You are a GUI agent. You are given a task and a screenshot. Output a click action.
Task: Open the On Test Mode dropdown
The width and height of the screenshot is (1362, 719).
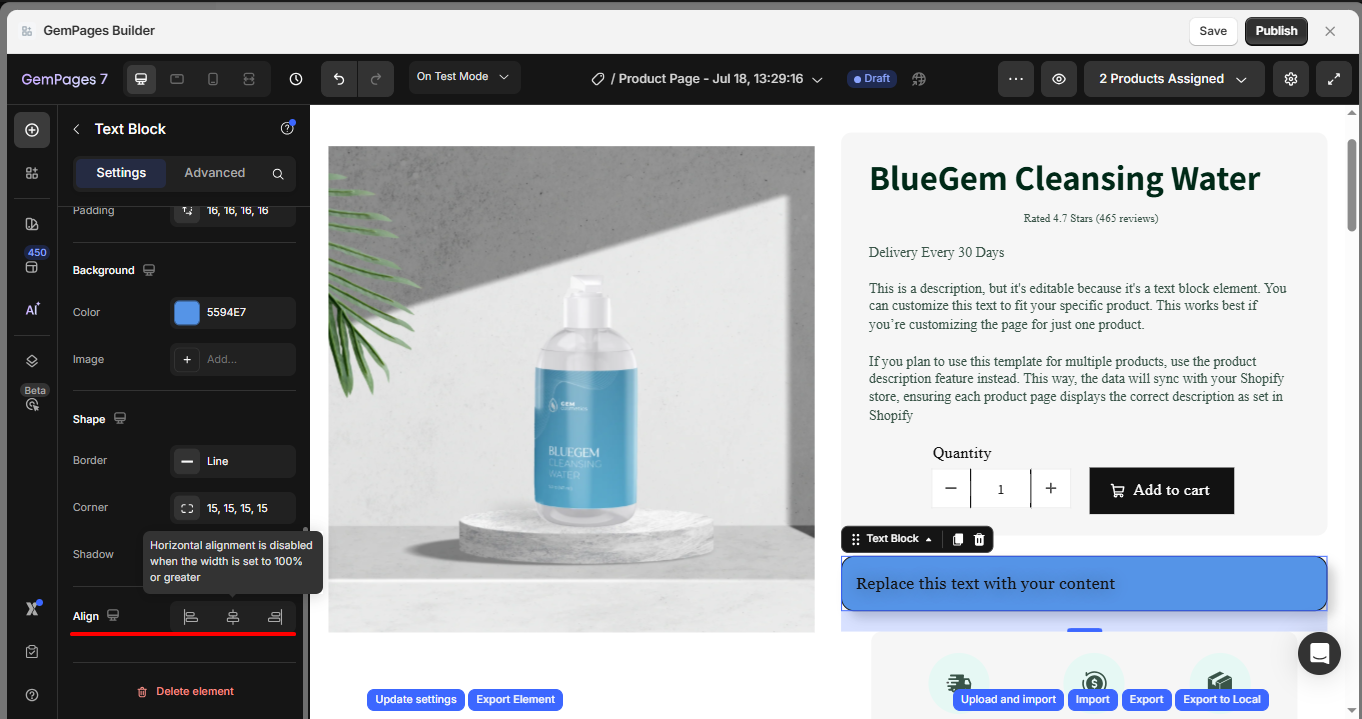(x=464, y=77)
